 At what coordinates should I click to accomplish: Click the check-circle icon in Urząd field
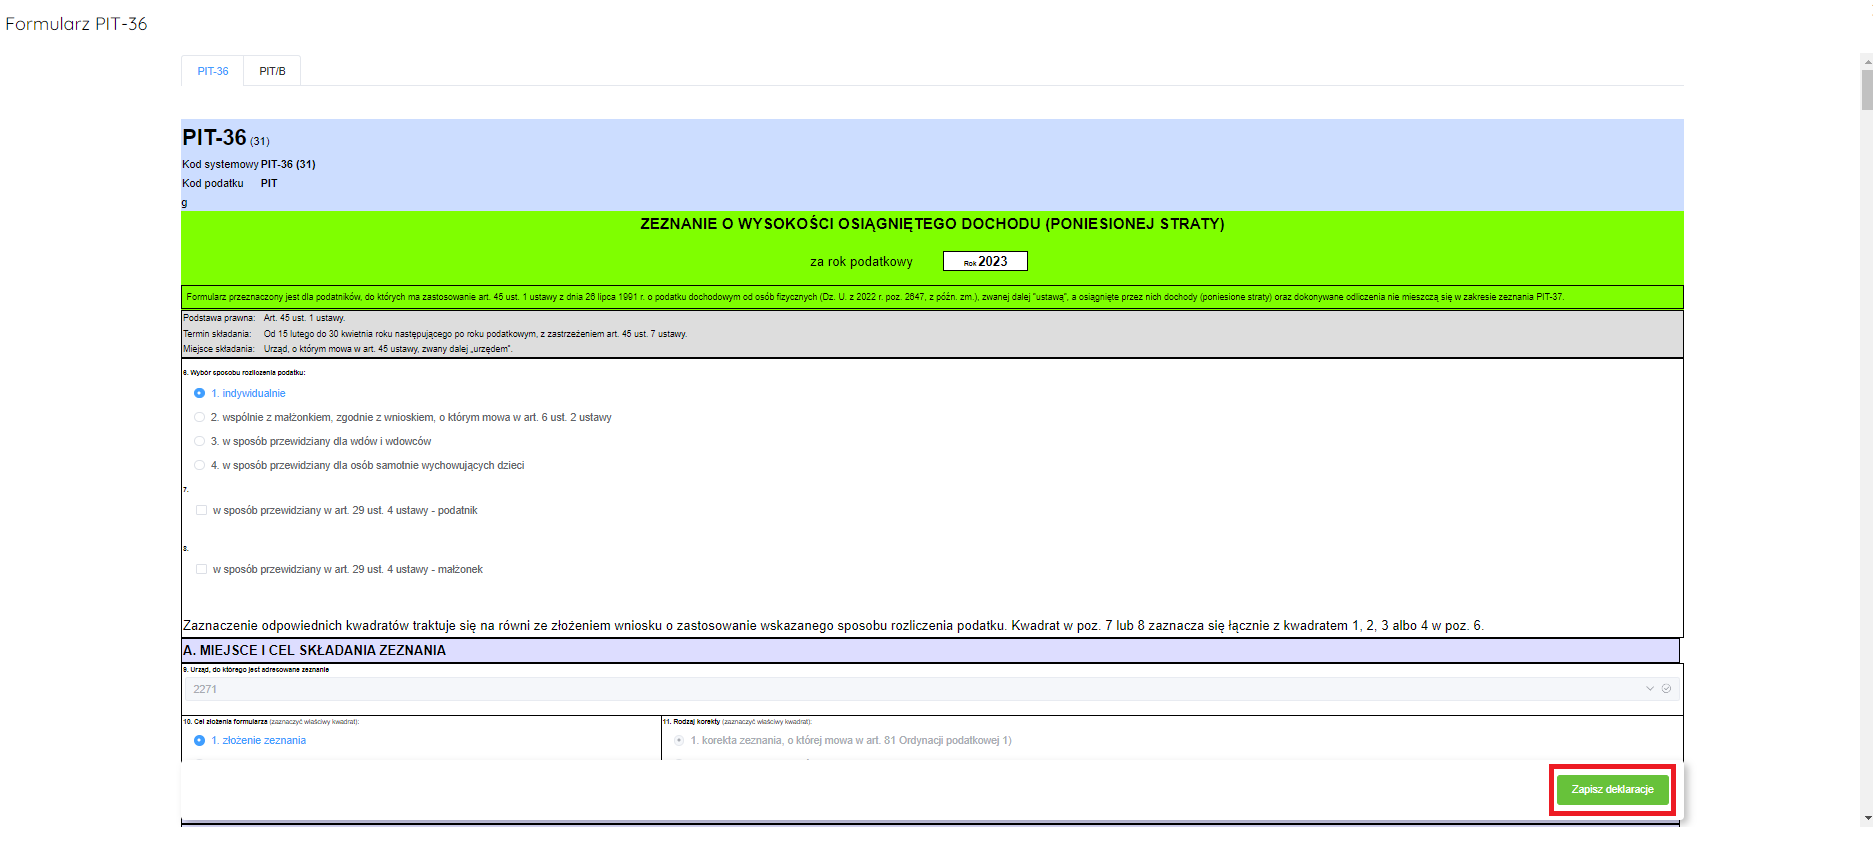click(1666, 689)
